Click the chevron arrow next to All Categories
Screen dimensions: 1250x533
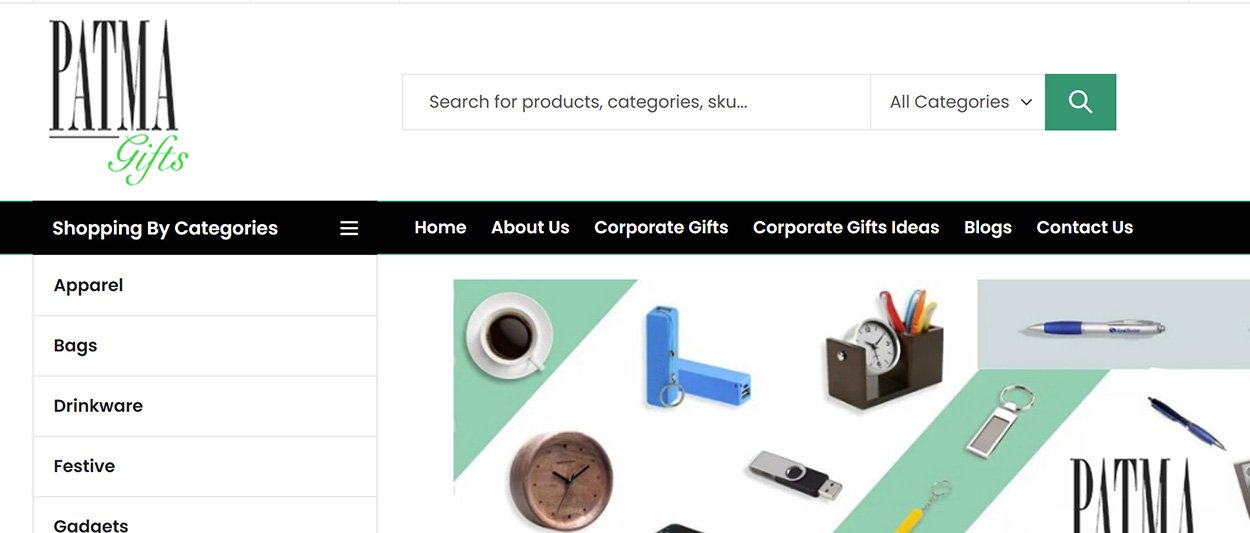tap(1026, 102)
